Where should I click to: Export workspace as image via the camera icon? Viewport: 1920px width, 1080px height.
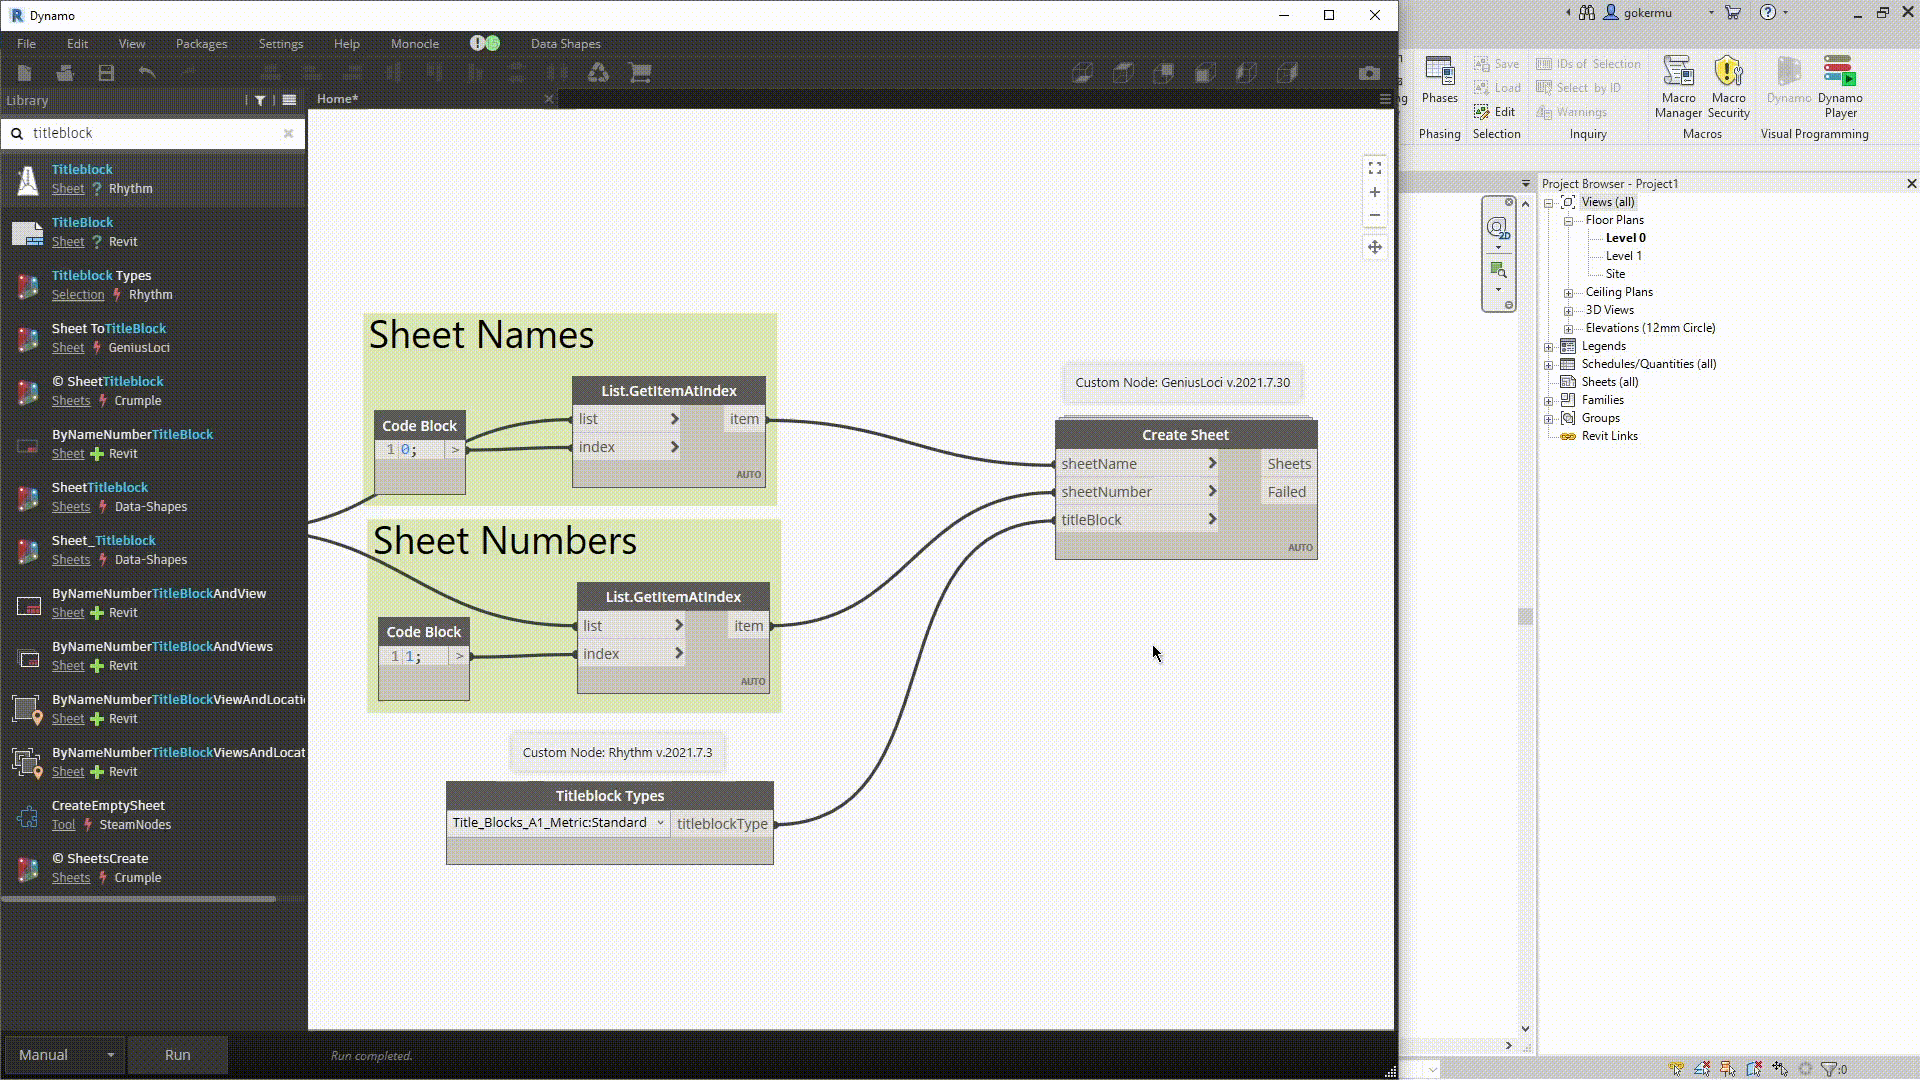1370,72
